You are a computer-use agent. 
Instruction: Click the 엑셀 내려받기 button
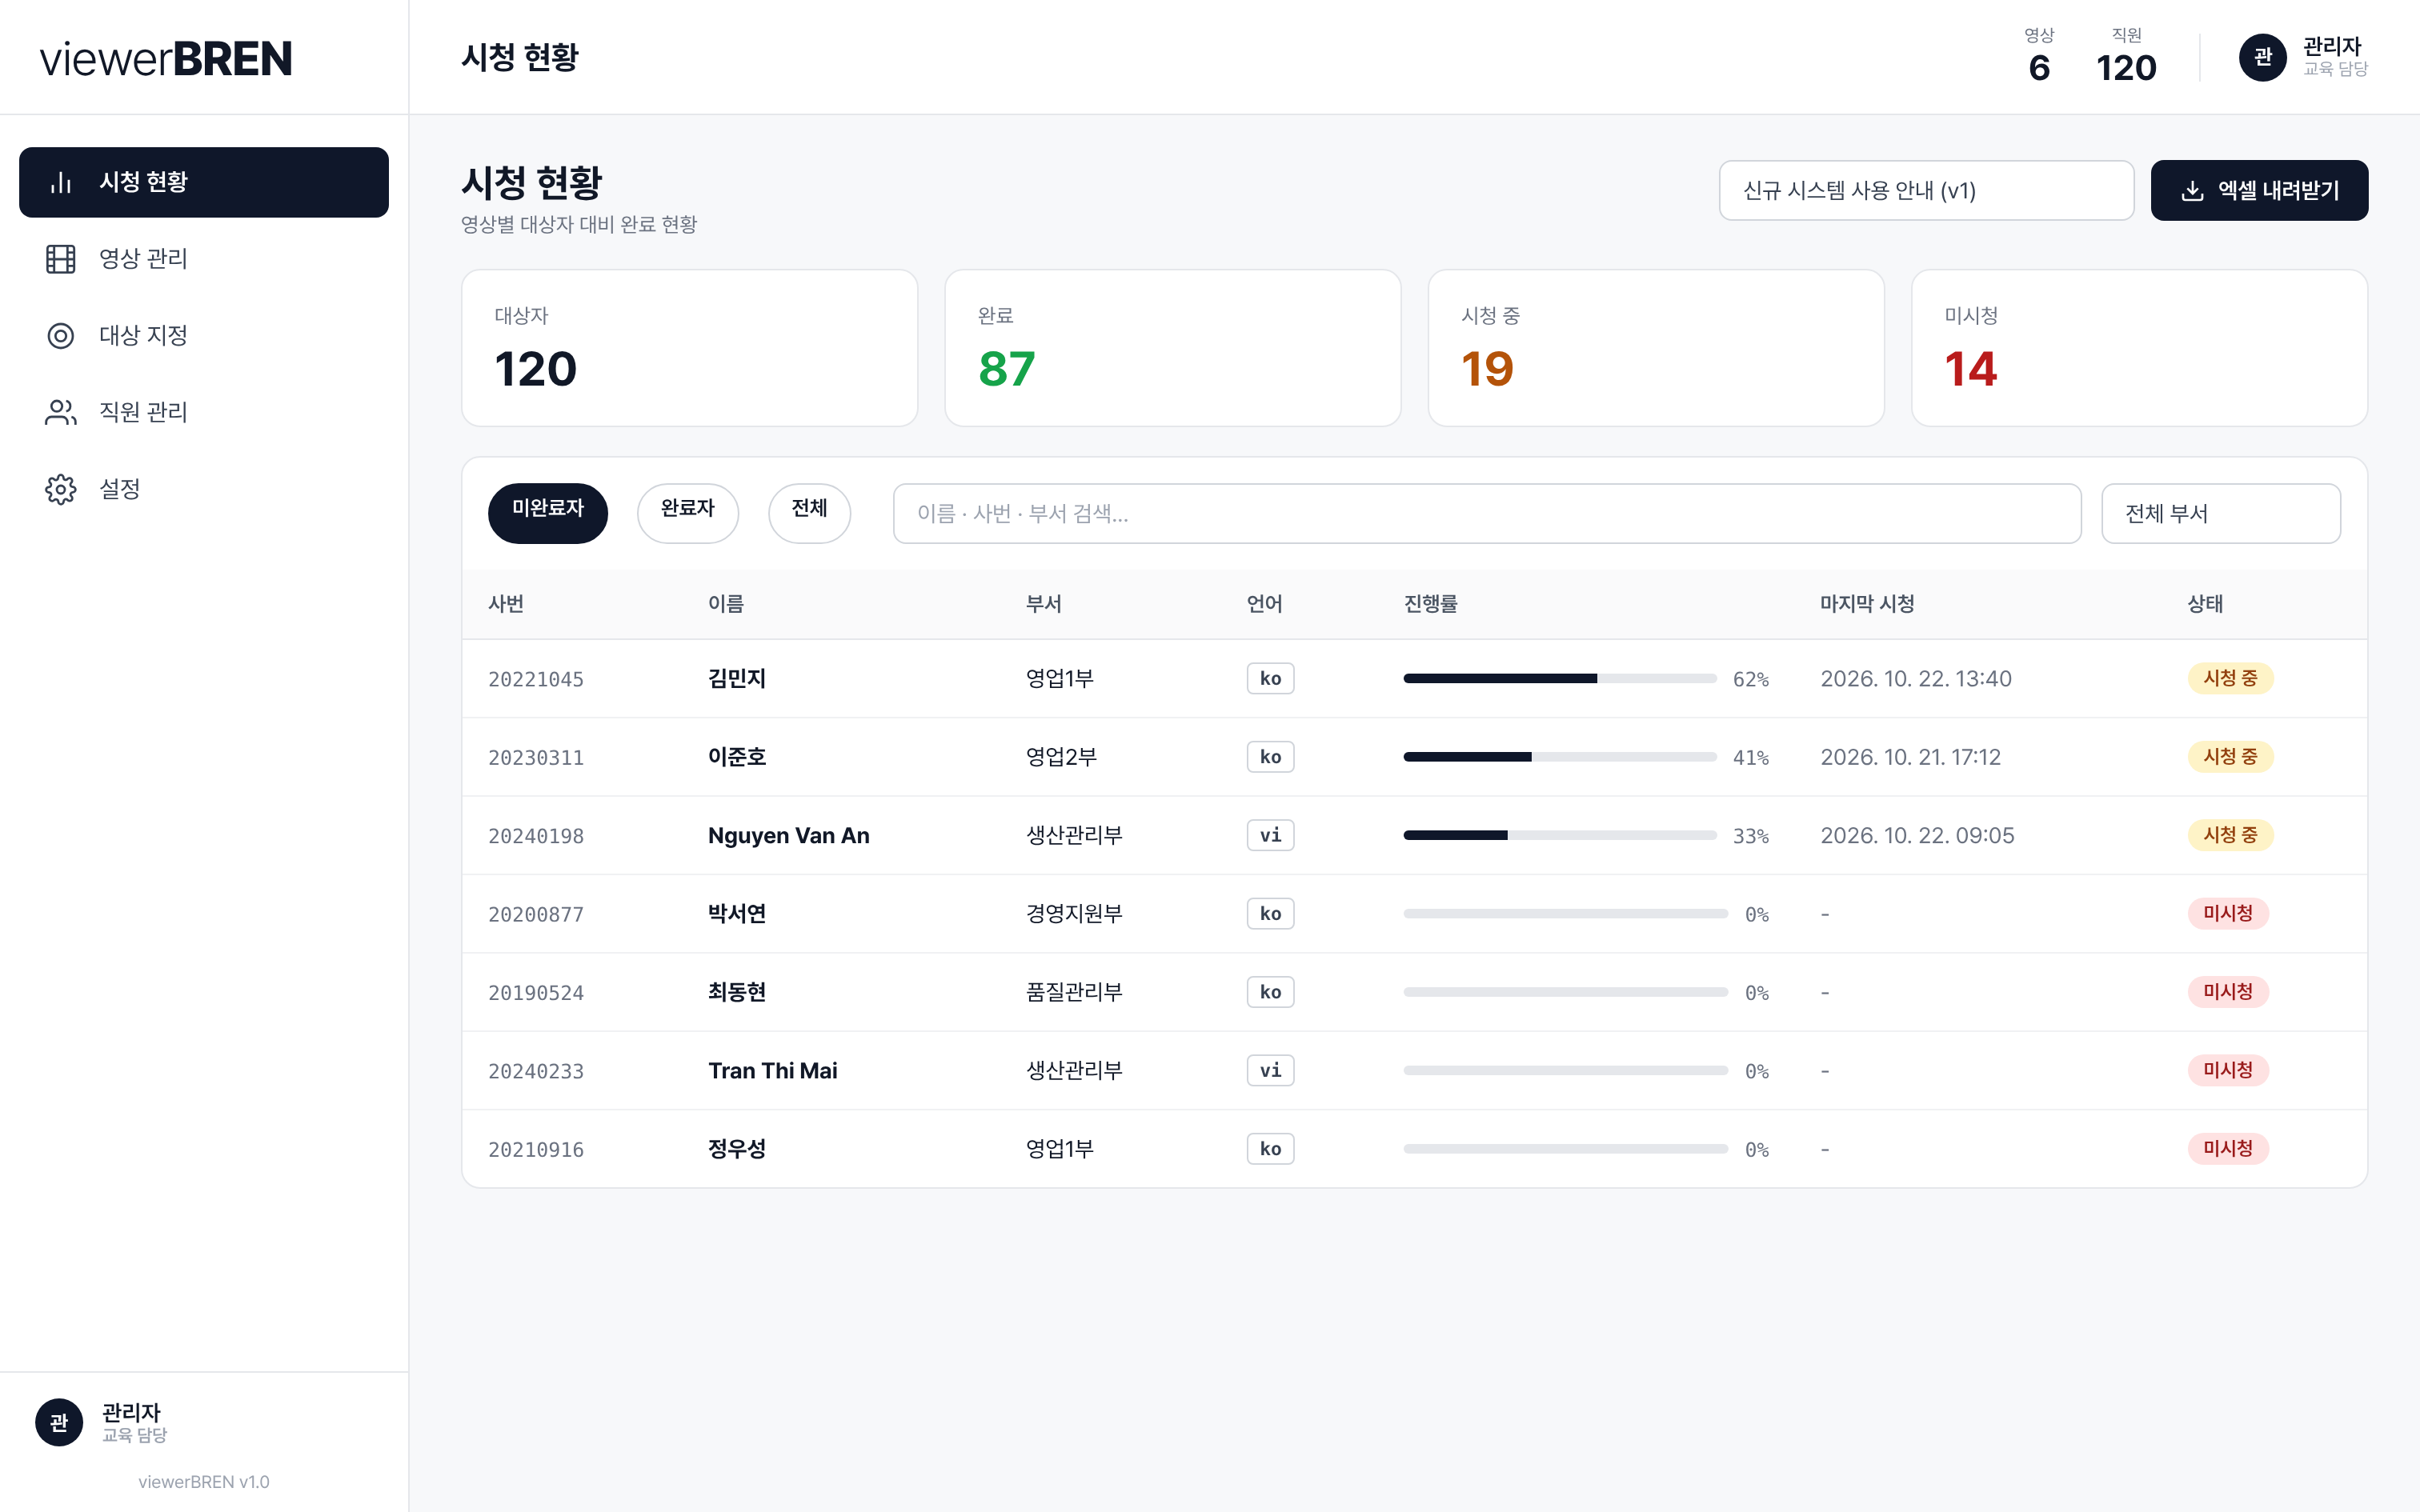2259,190
